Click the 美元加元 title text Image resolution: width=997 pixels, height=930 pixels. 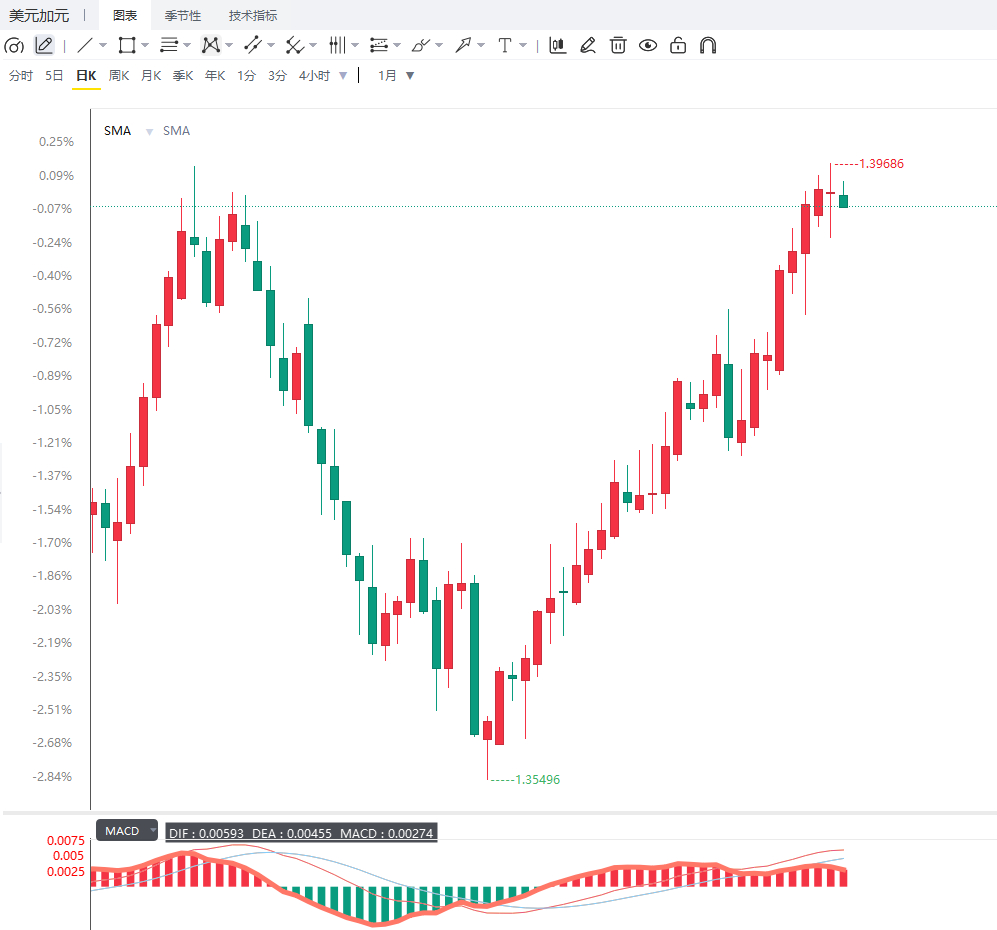coord(39,15)
